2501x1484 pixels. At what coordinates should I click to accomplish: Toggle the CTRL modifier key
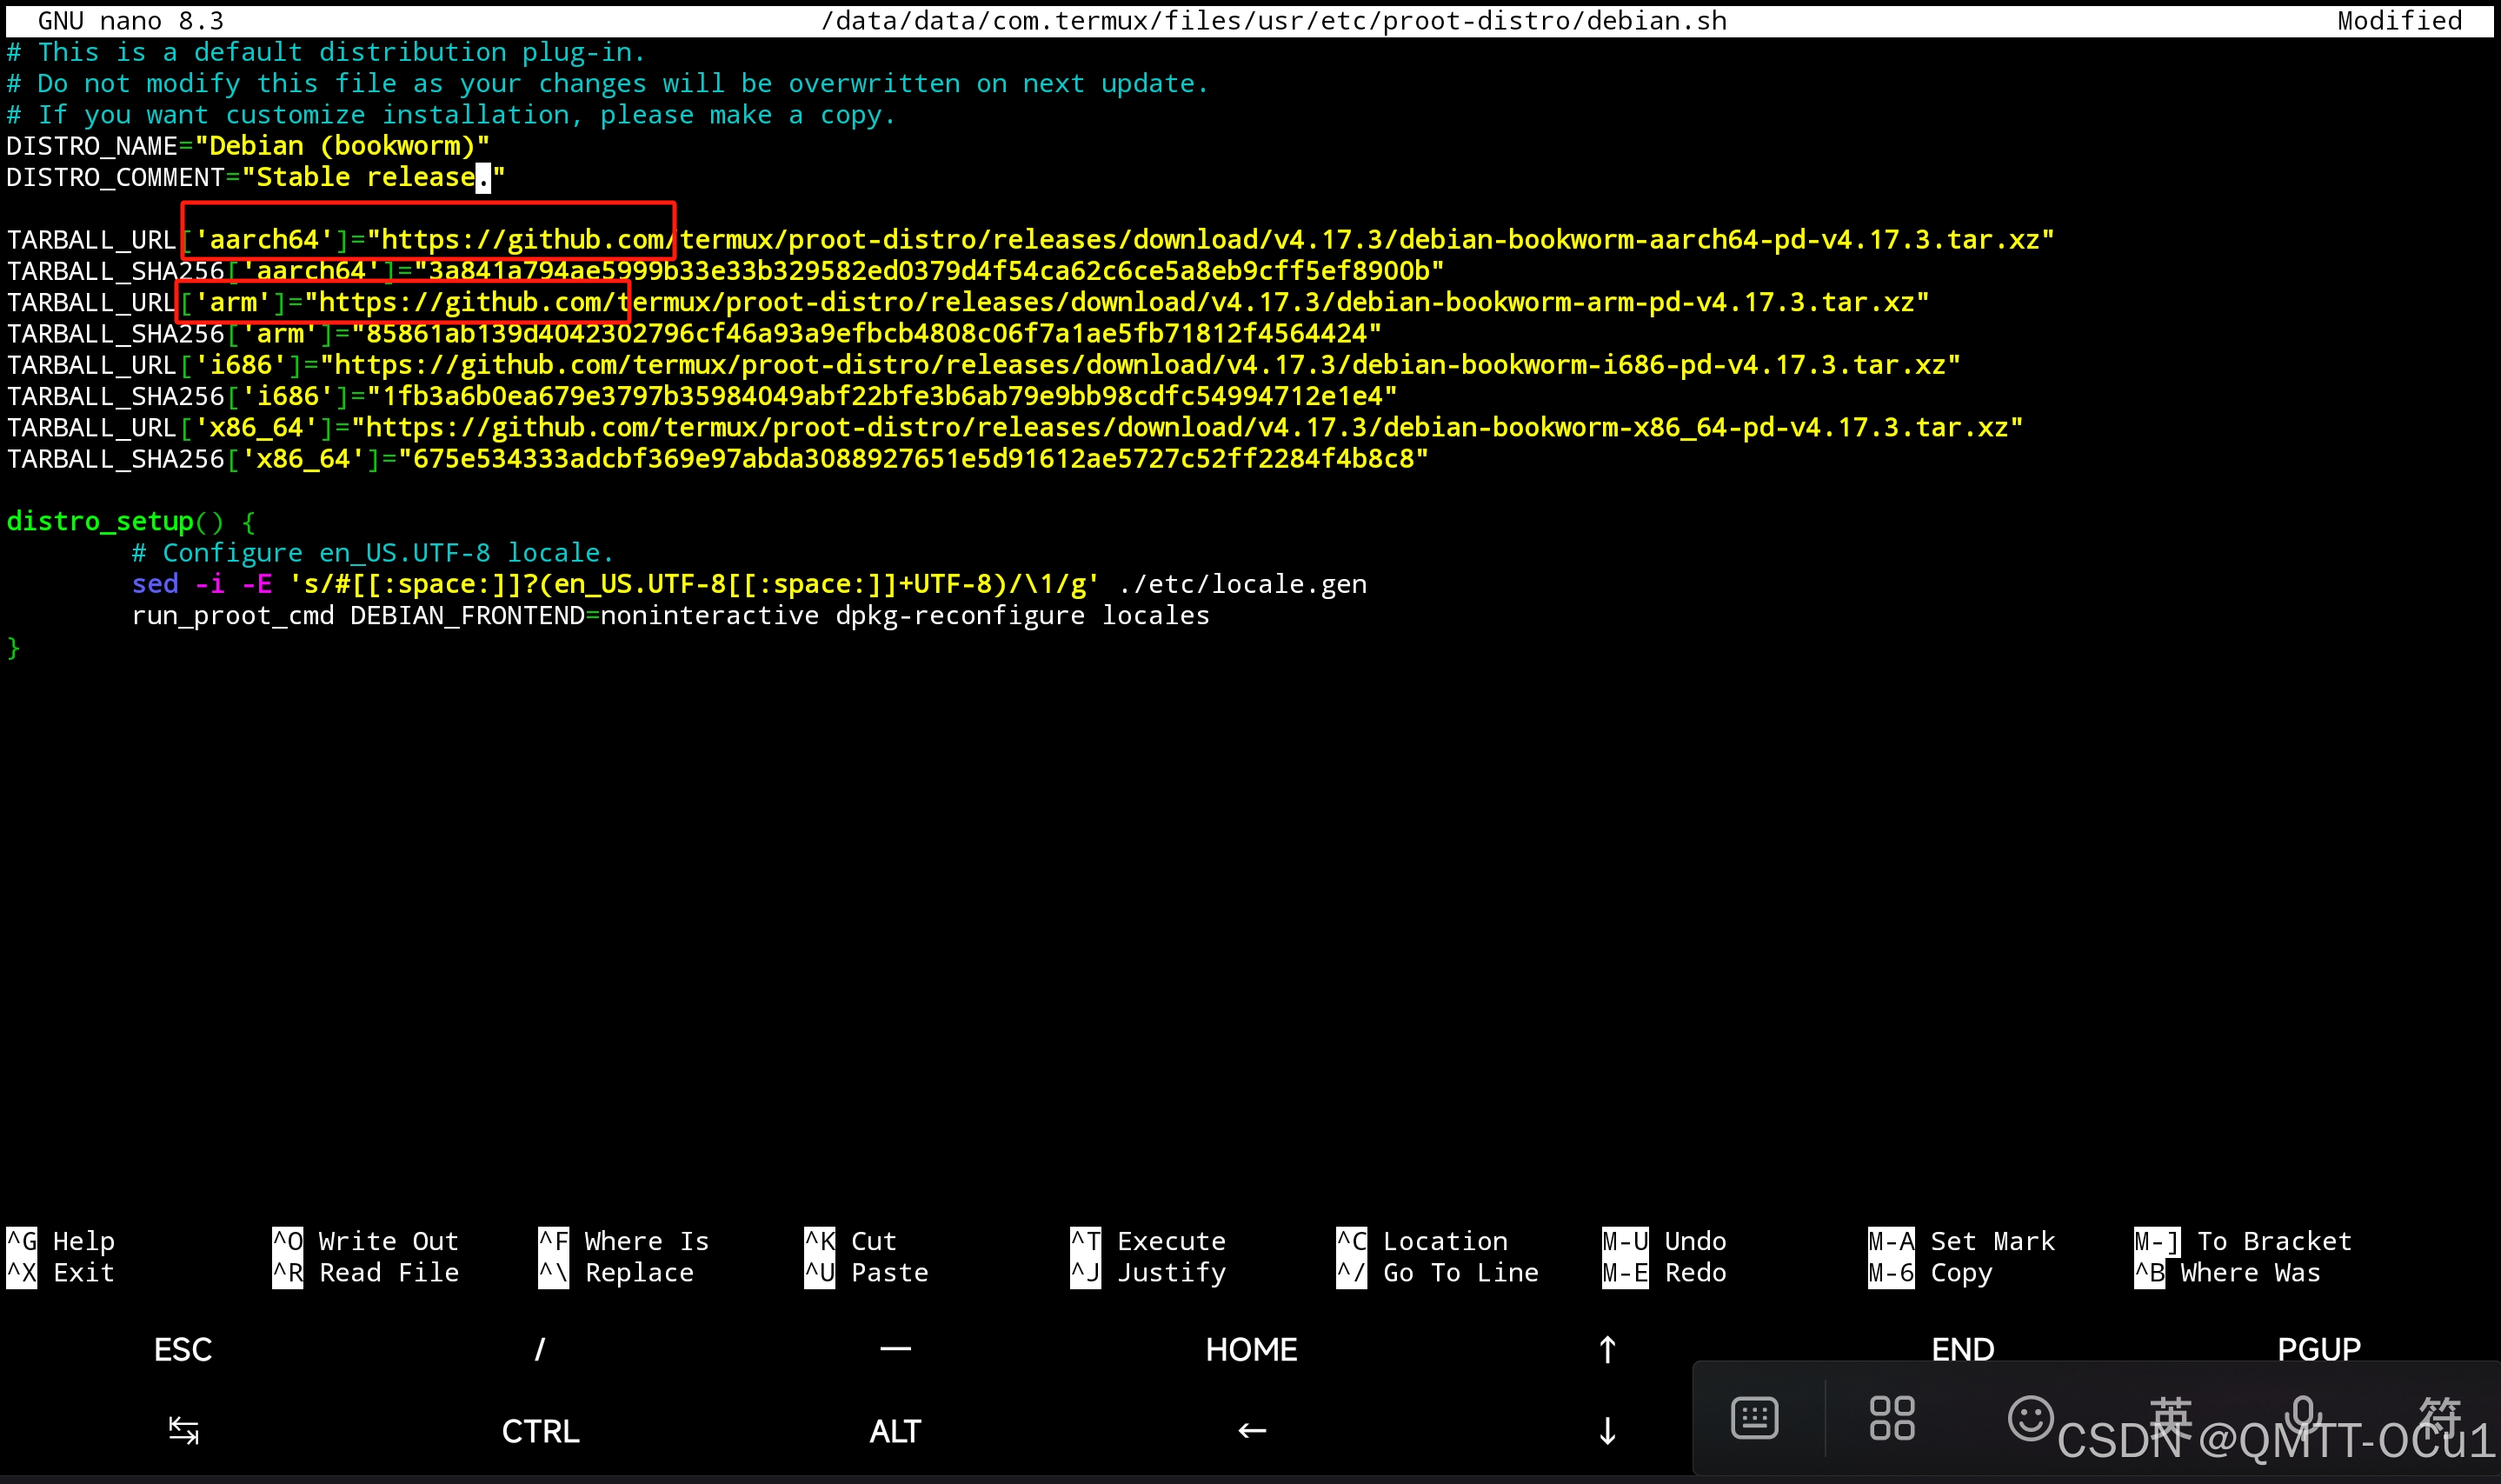tap(540, 1431)
